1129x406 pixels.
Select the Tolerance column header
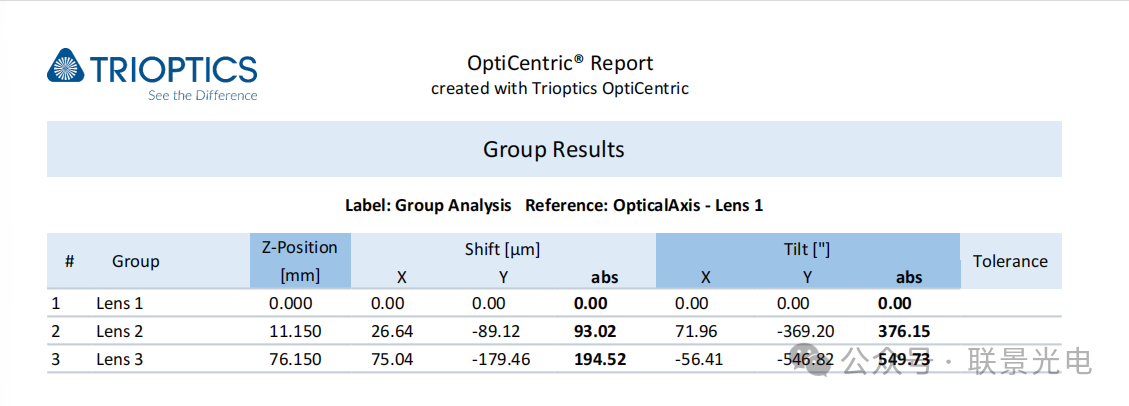pos(1010,261)
